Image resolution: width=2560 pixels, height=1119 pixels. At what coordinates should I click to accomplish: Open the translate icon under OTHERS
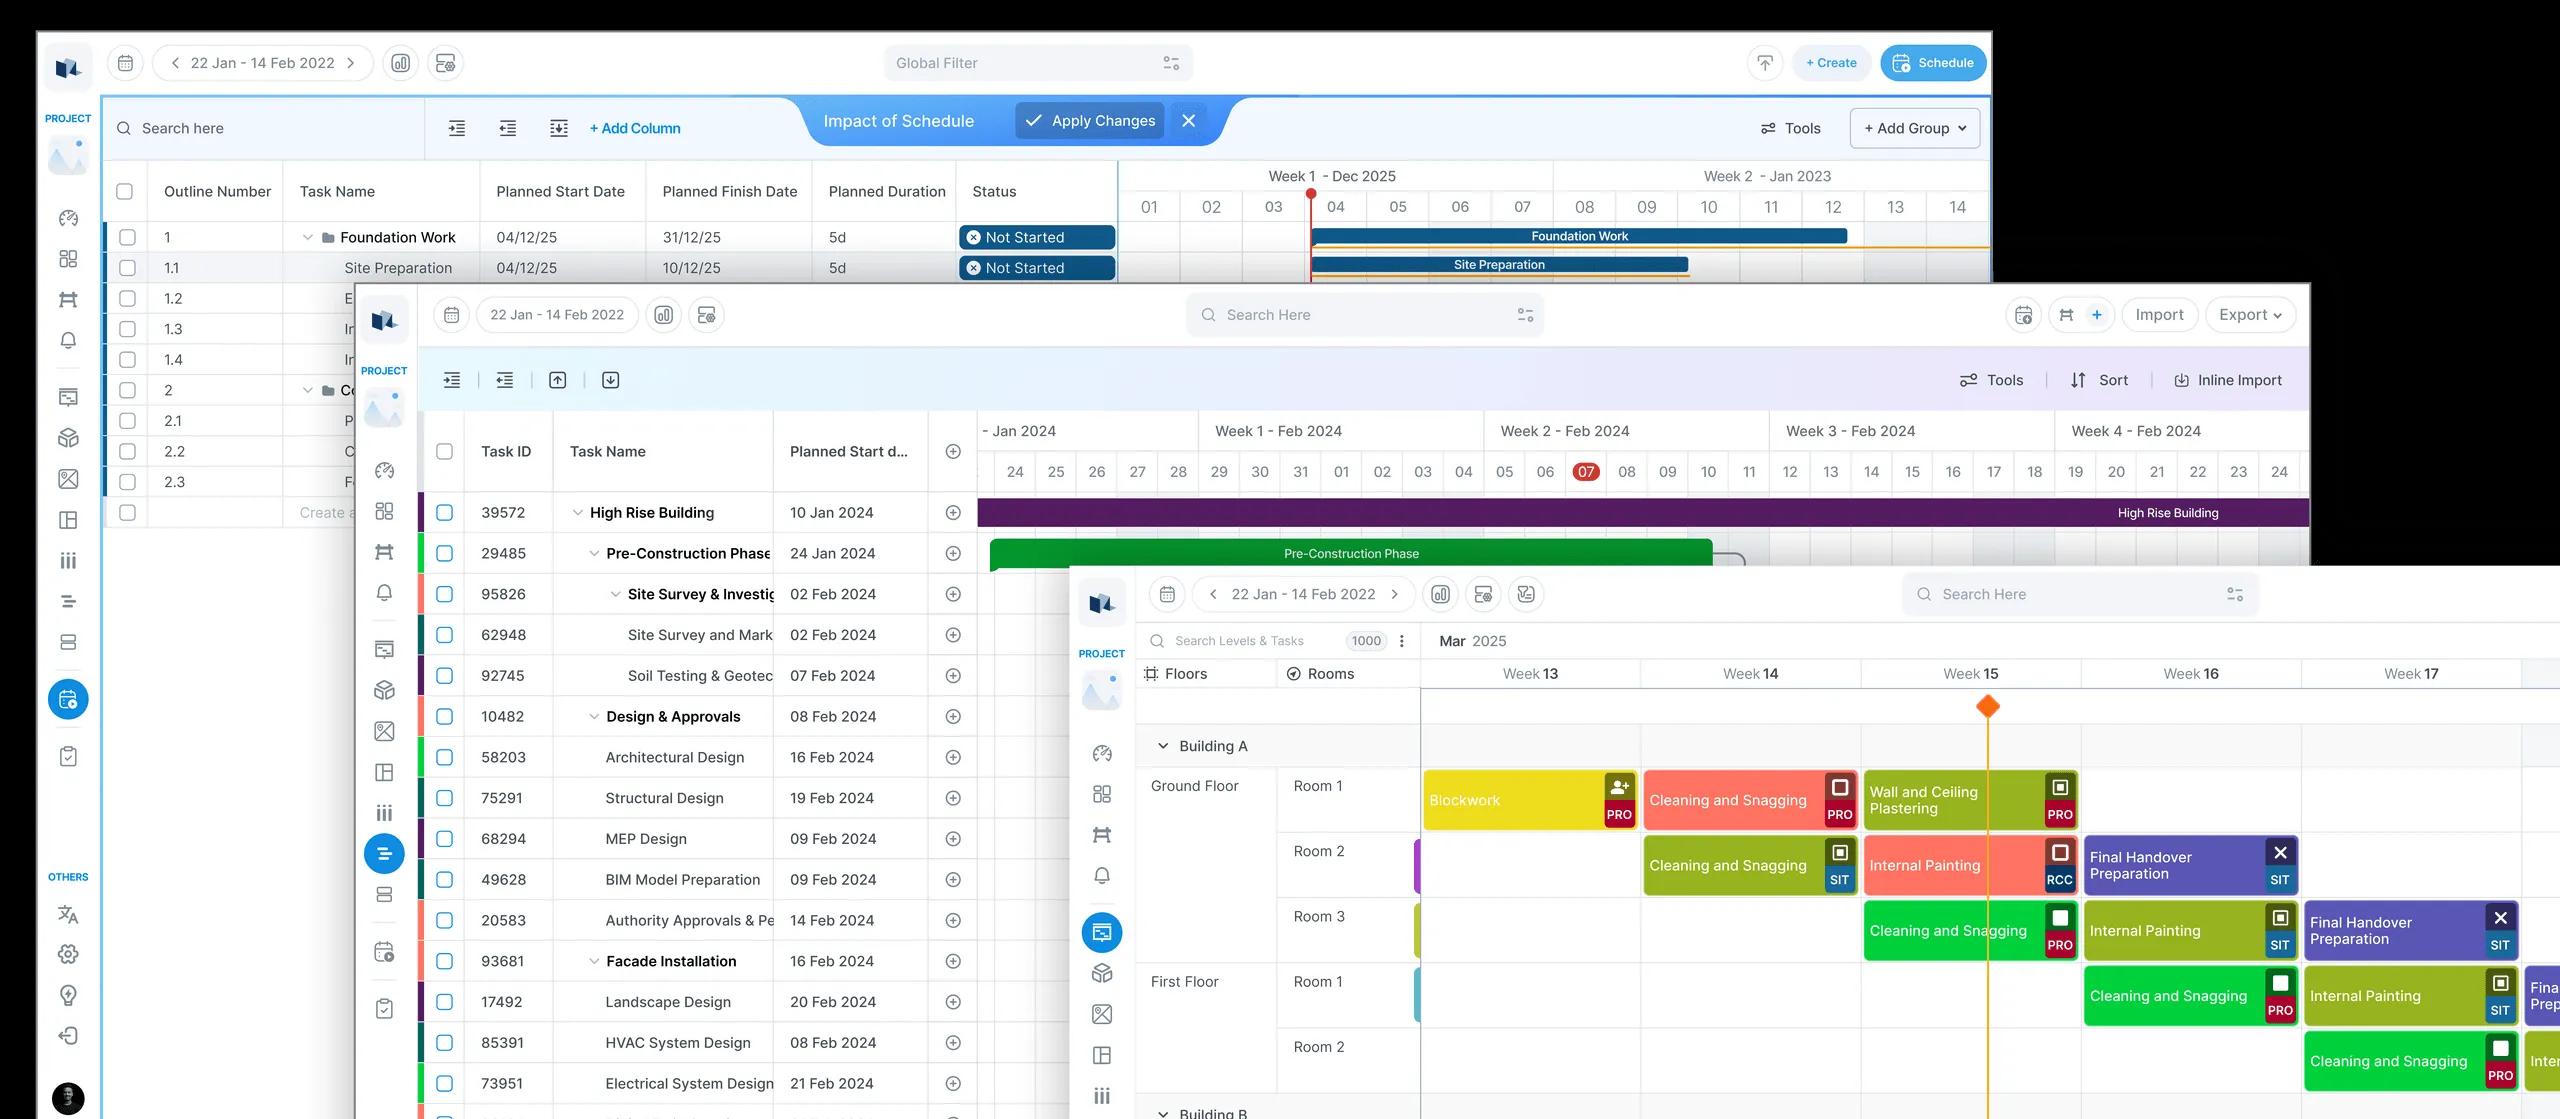pos(68,914)
